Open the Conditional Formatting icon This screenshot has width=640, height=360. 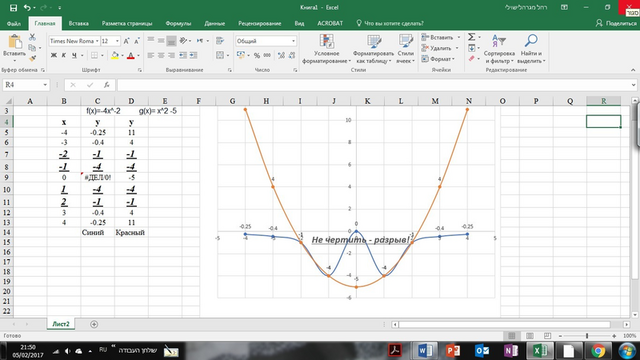pyautogui.click(x=327, y=41)
